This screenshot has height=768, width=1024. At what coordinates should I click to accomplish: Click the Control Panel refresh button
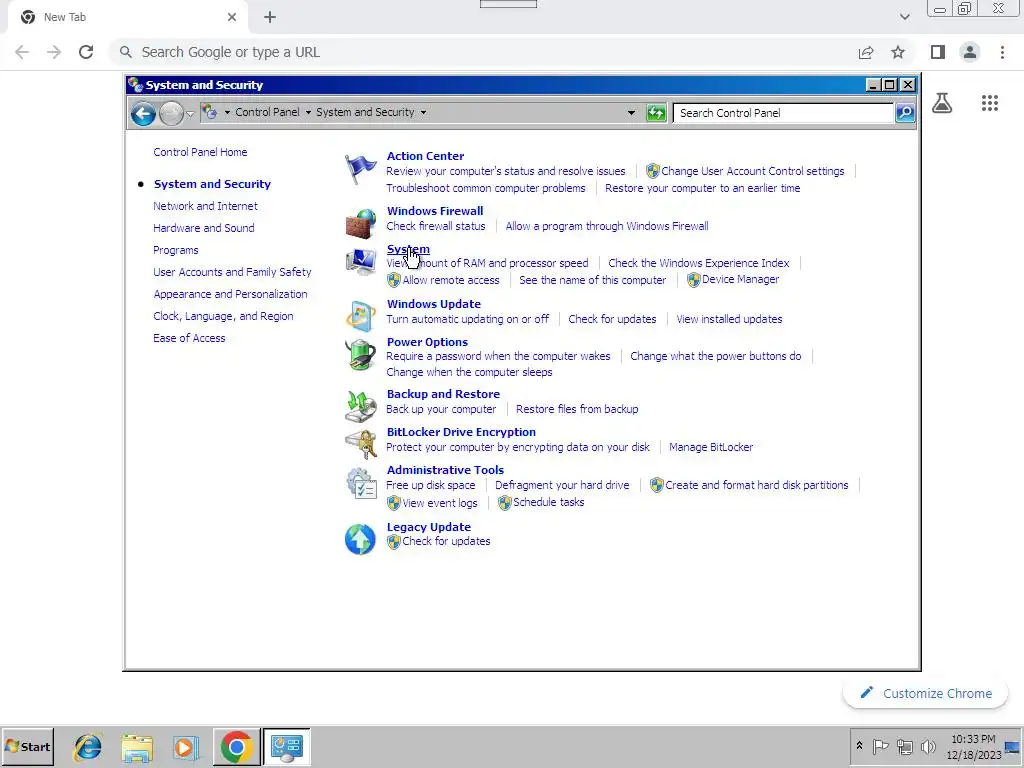pyautogui.click(x=656, y=113)
